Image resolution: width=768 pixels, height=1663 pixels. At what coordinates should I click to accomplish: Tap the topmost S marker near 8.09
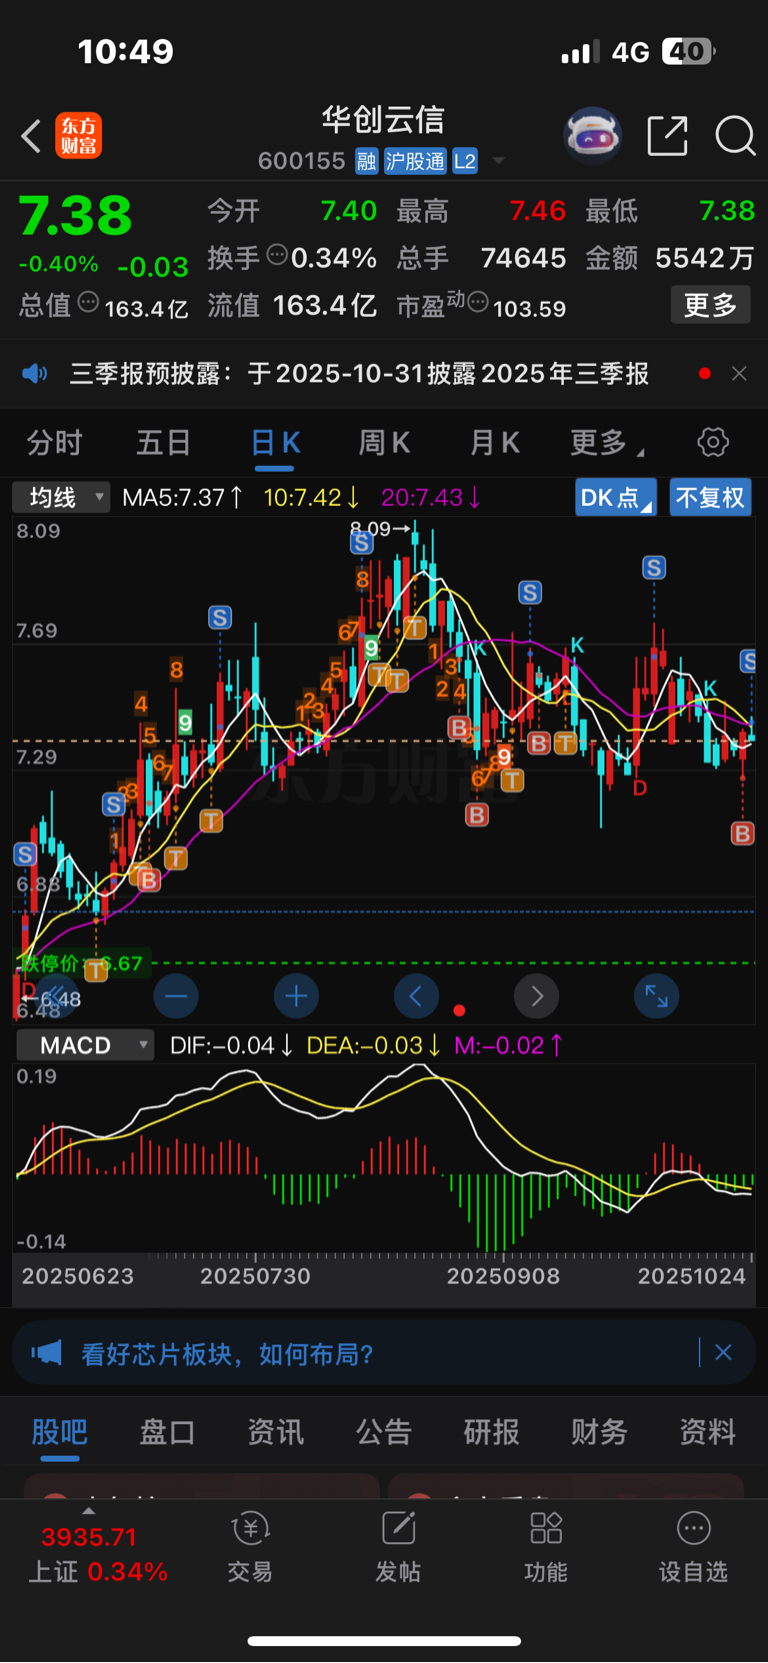pyautogui.click(x=361, y=543)
